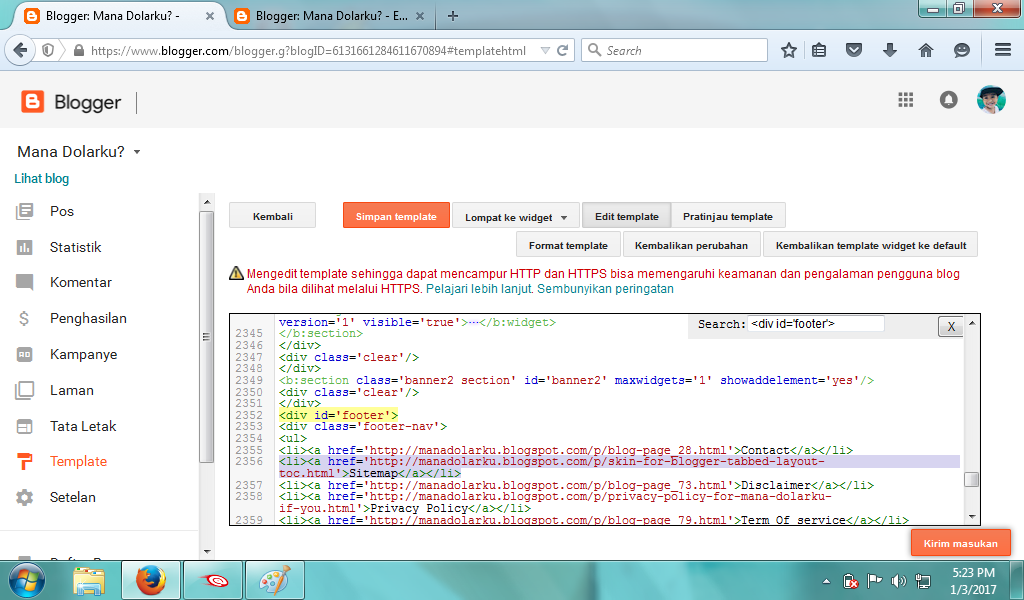1024x600 pixels.
Task: Switch to the first Blogger browser tab
Action: (x=111, y=16)
